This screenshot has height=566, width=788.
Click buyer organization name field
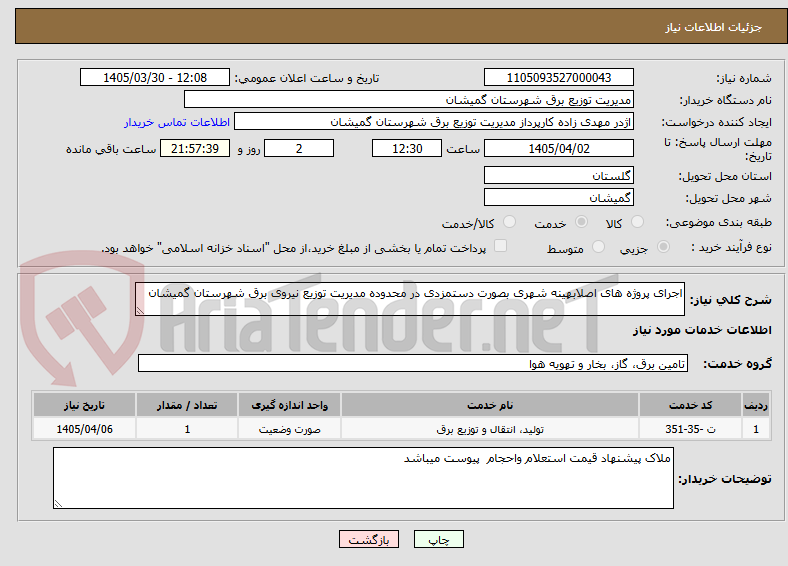(x=409, y=100)
